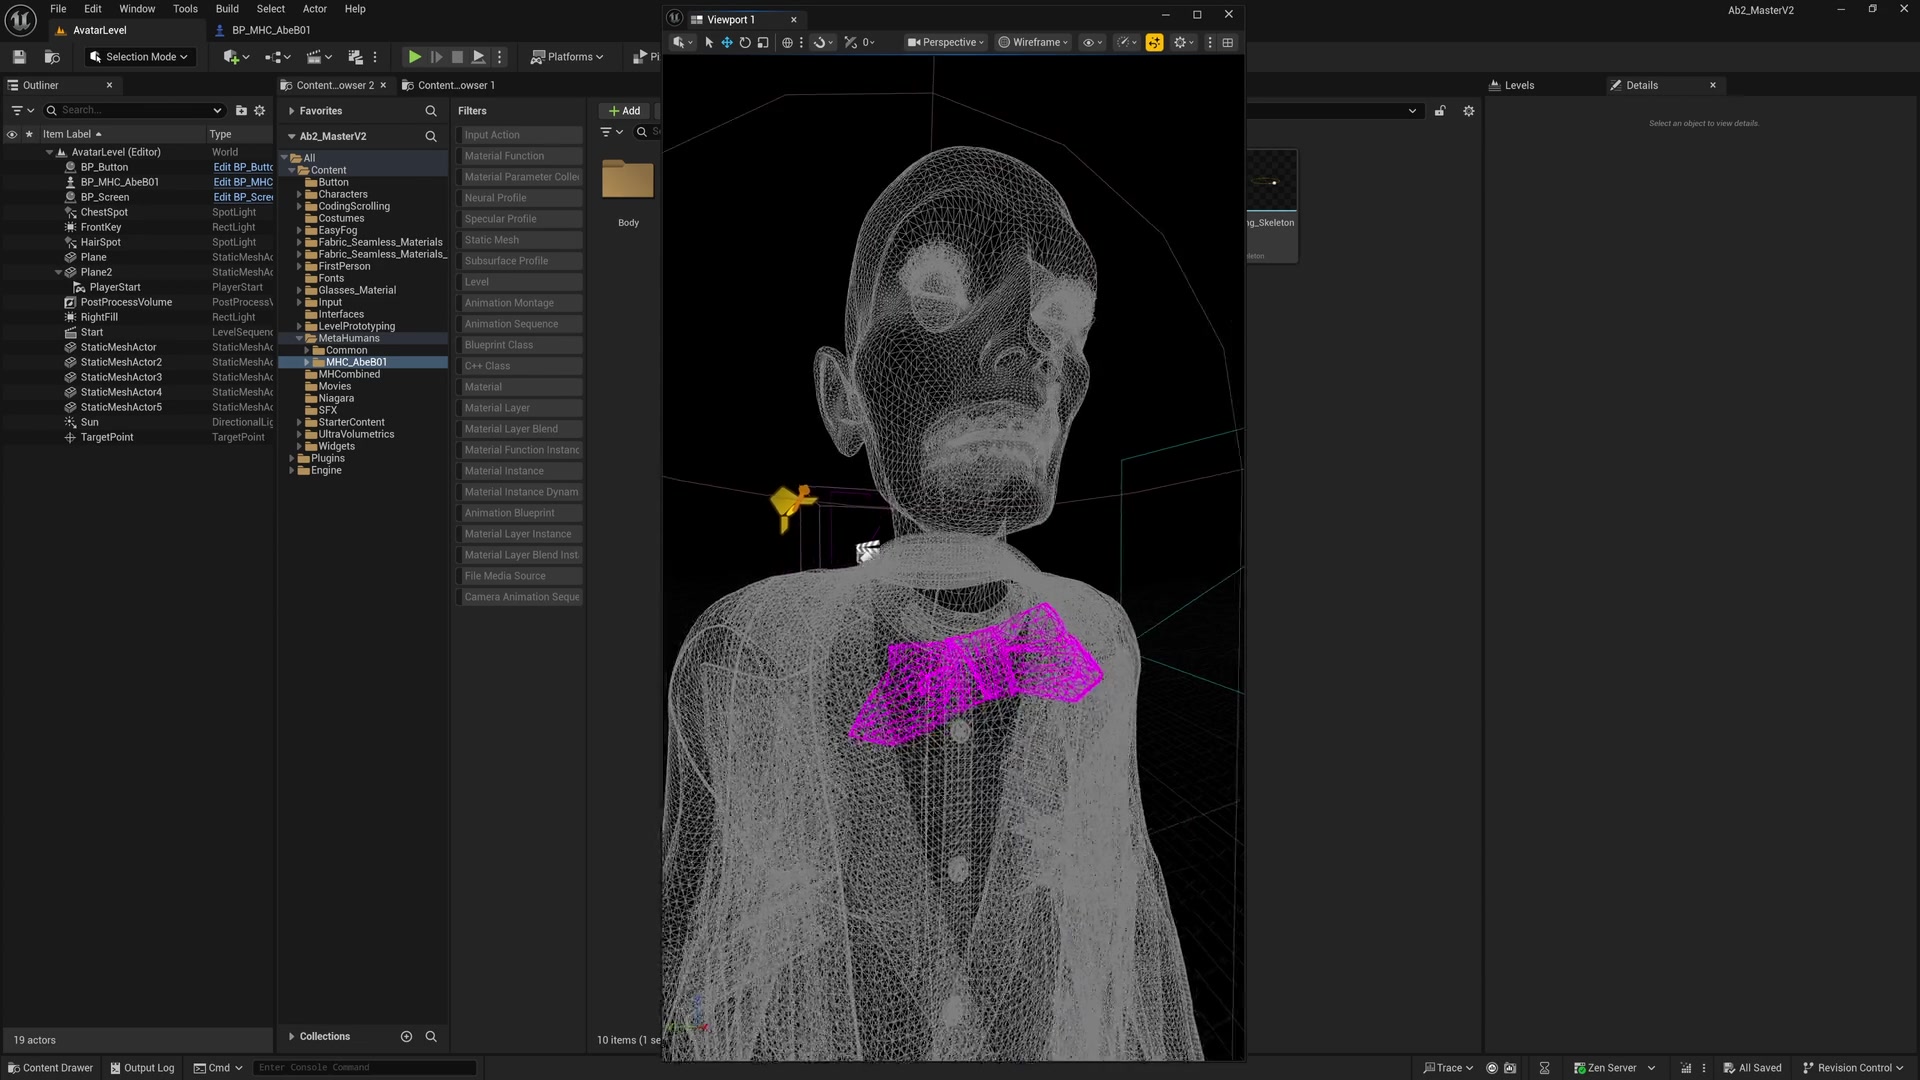This screenshot has height=1080, width=1920.
Task: Open the Browse content icon in toolbar
Action: click(x=52, y=57)
